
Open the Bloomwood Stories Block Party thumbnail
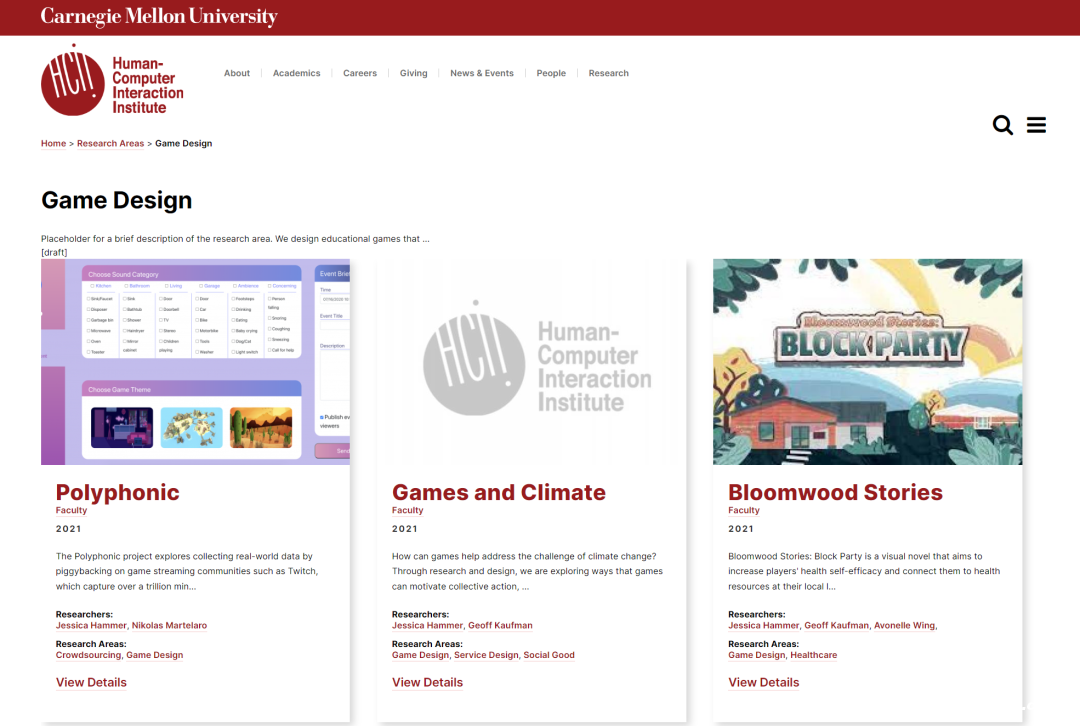(868, 362)
